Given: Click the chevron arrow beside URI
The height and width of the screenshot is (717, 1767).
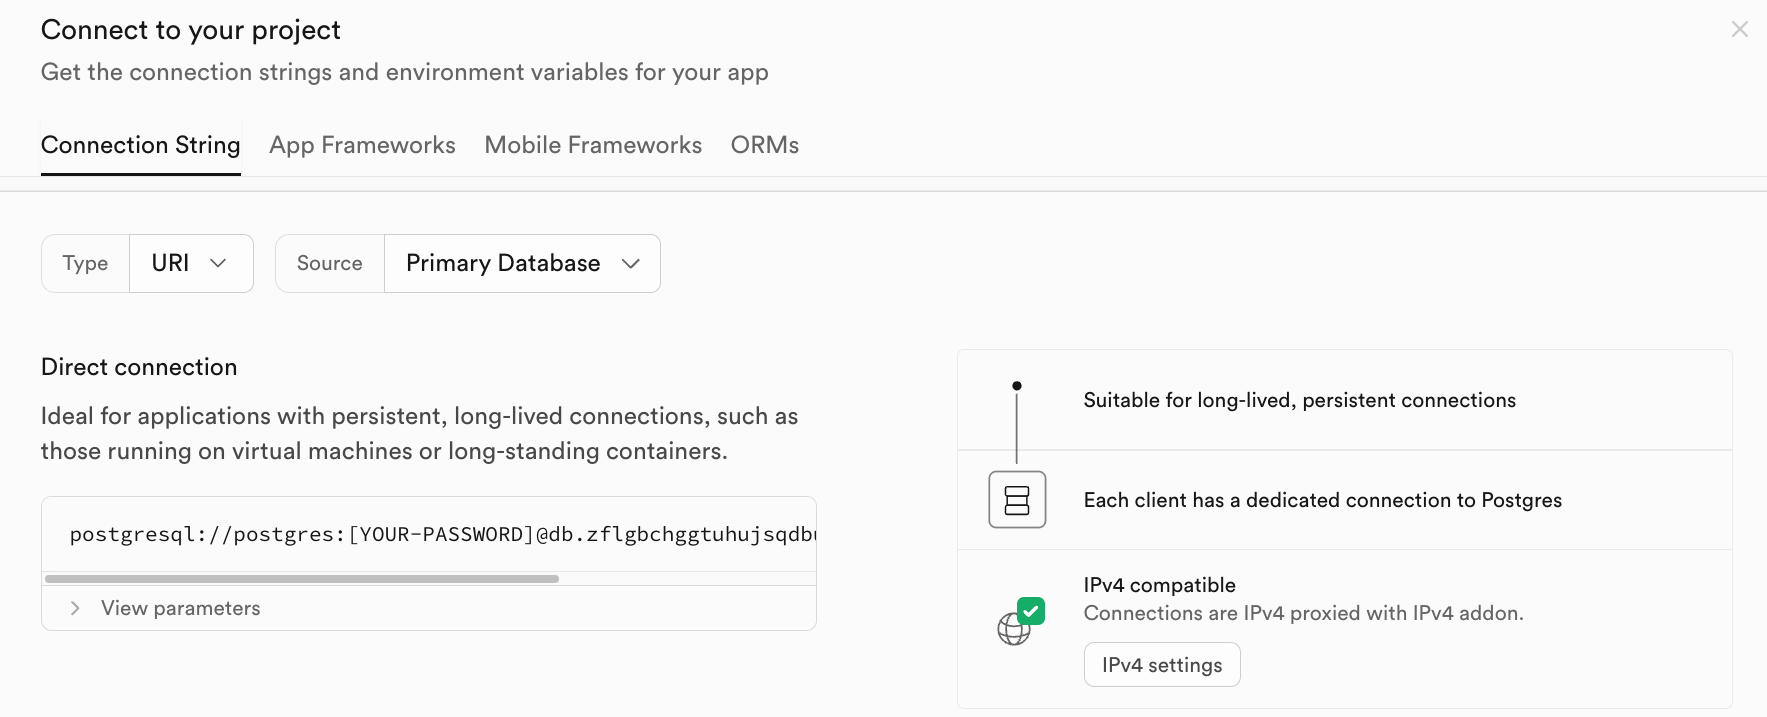Looking at the screenshot, I should coord(218,263).
